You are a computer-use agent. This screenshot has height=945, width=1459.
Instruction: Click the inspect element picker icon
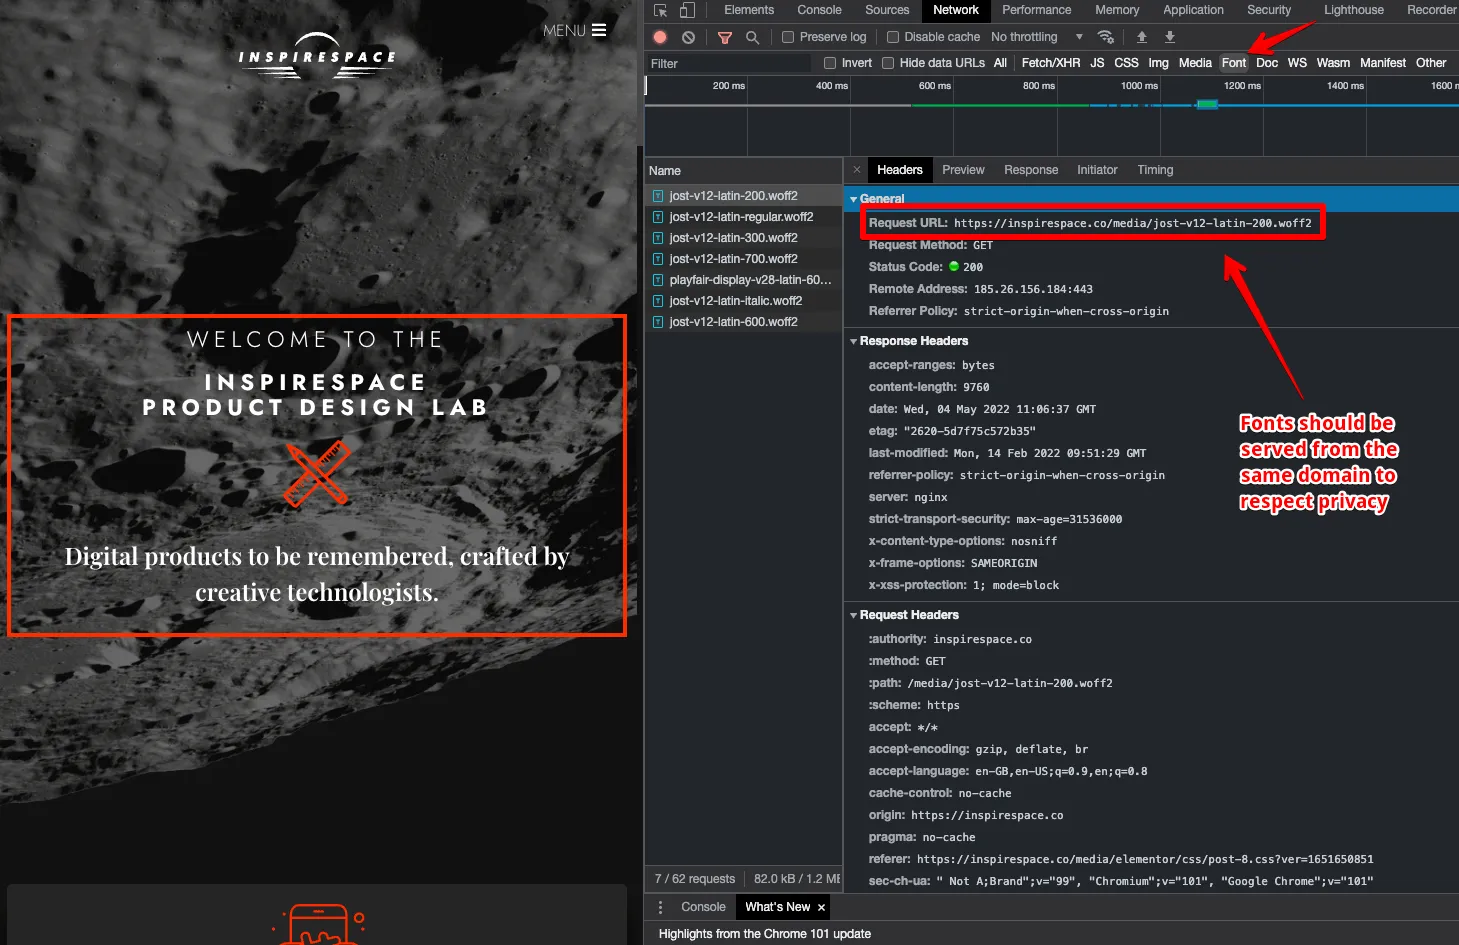point(660,10)
